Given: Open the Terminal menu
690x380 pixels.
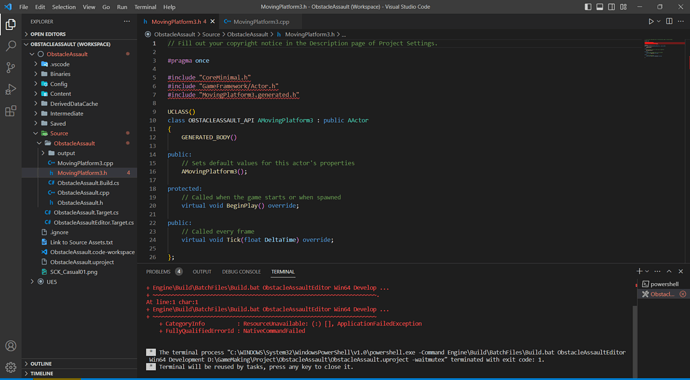Looking at the screenshot, I should point(145,7).
